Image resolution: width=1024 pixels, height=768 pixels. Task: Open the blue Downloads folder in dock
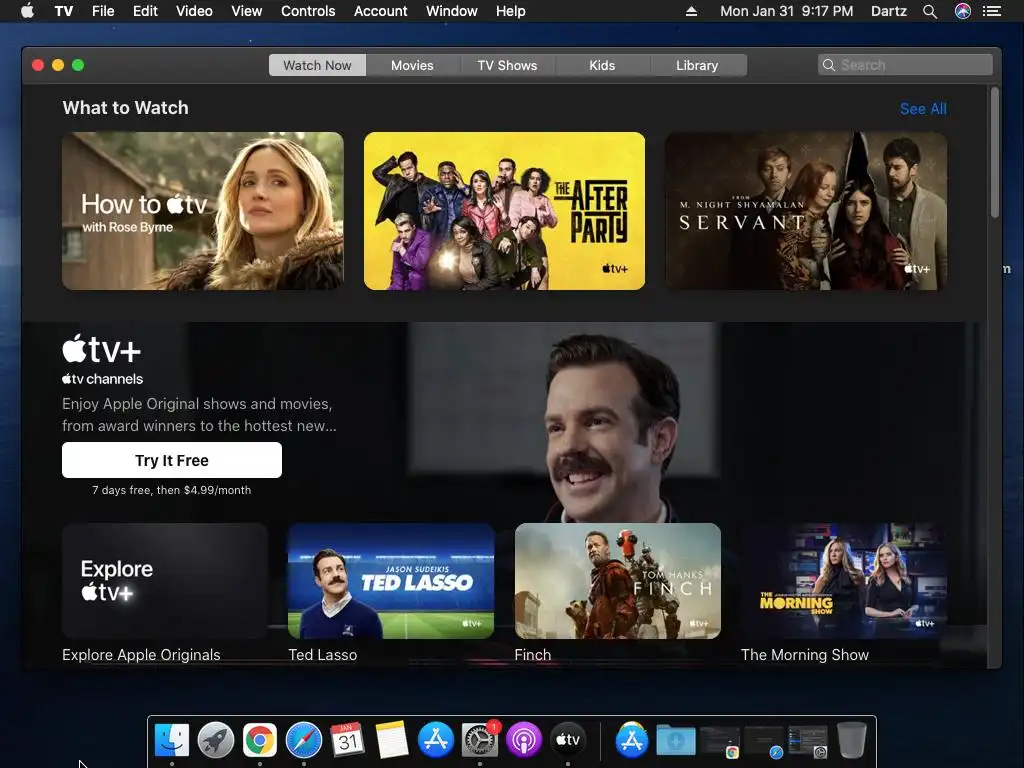676,741
